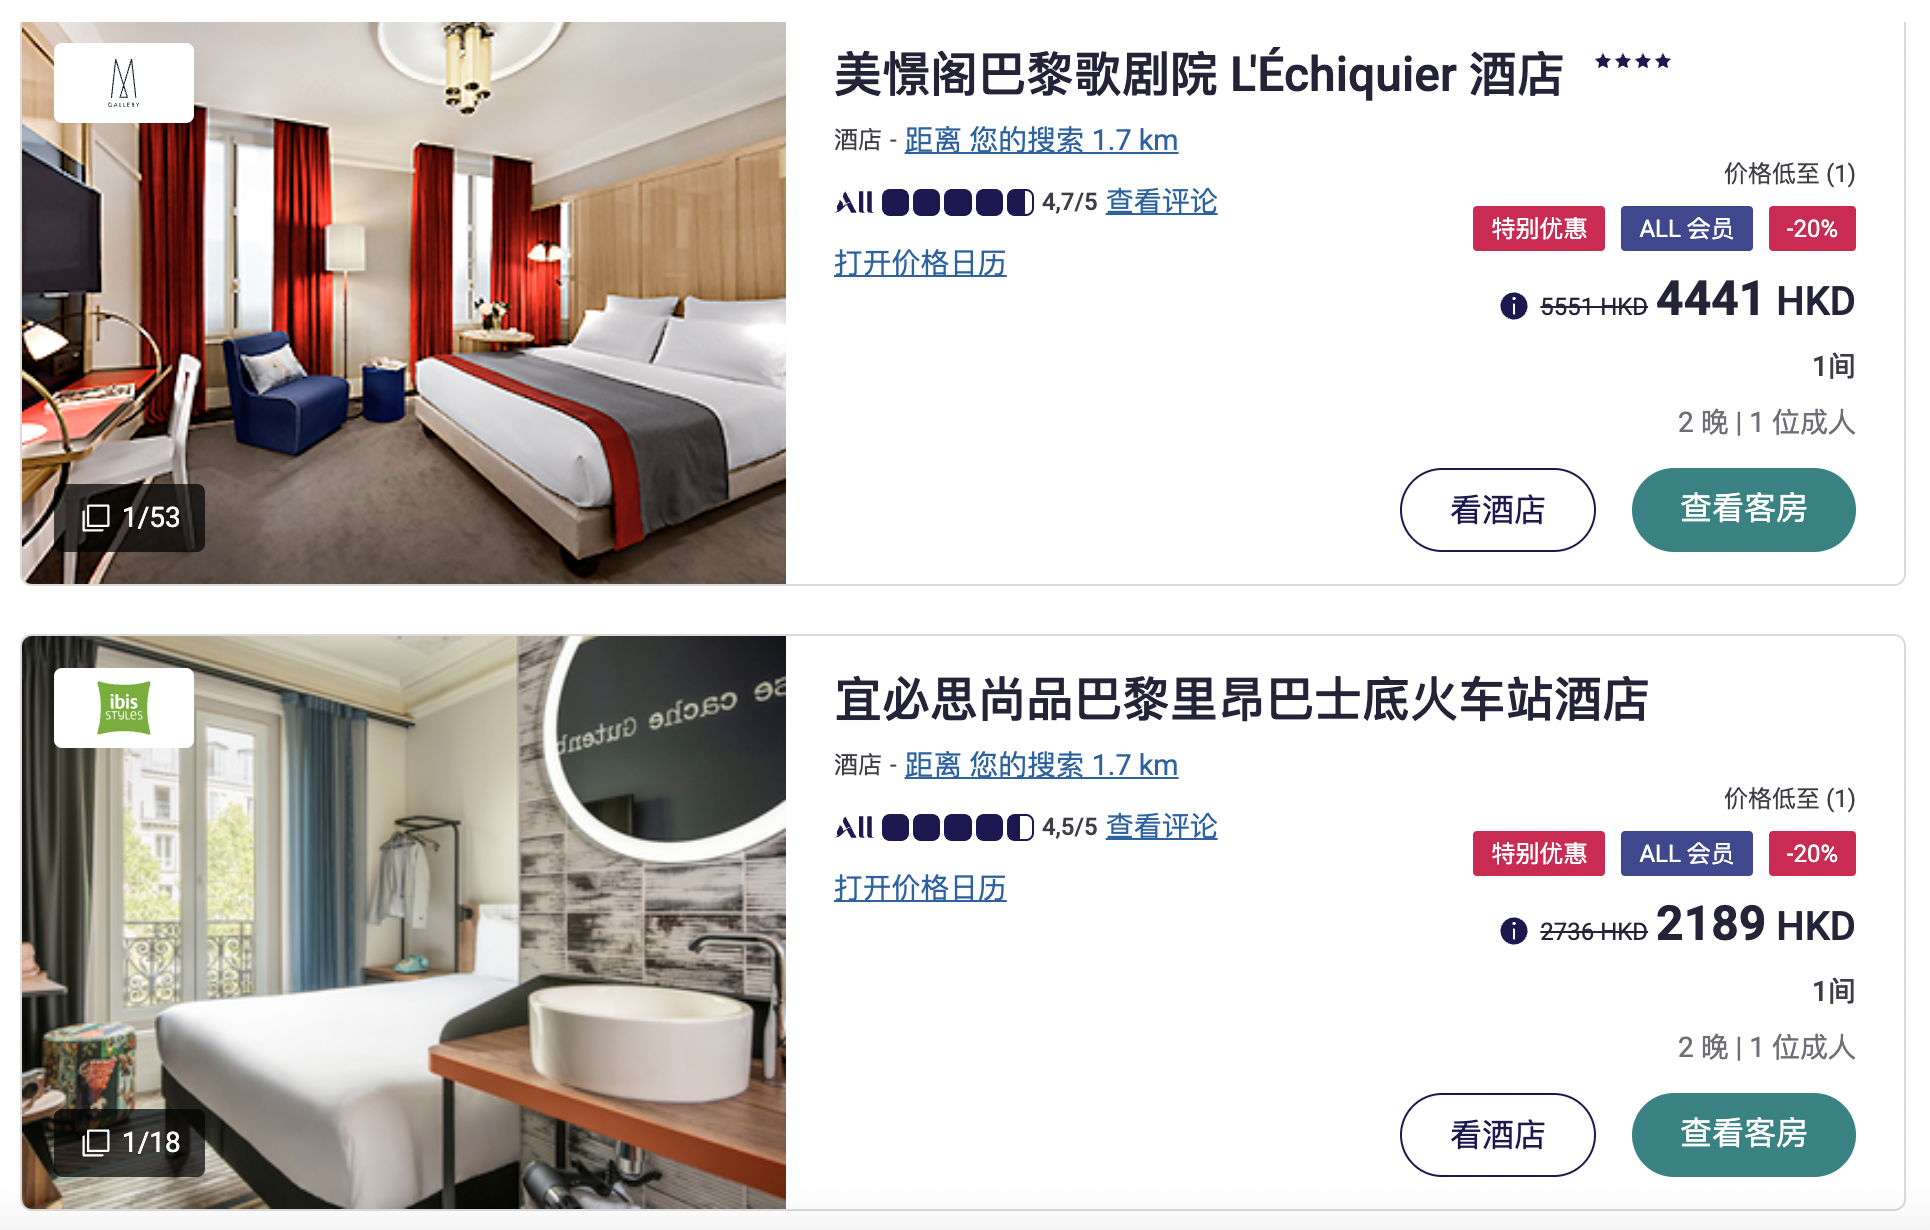Click the ALL rating bubbles showing 4,5/5
Image resolution: width=1930 pixels, height=1230 pixels.
click(958, 828)
